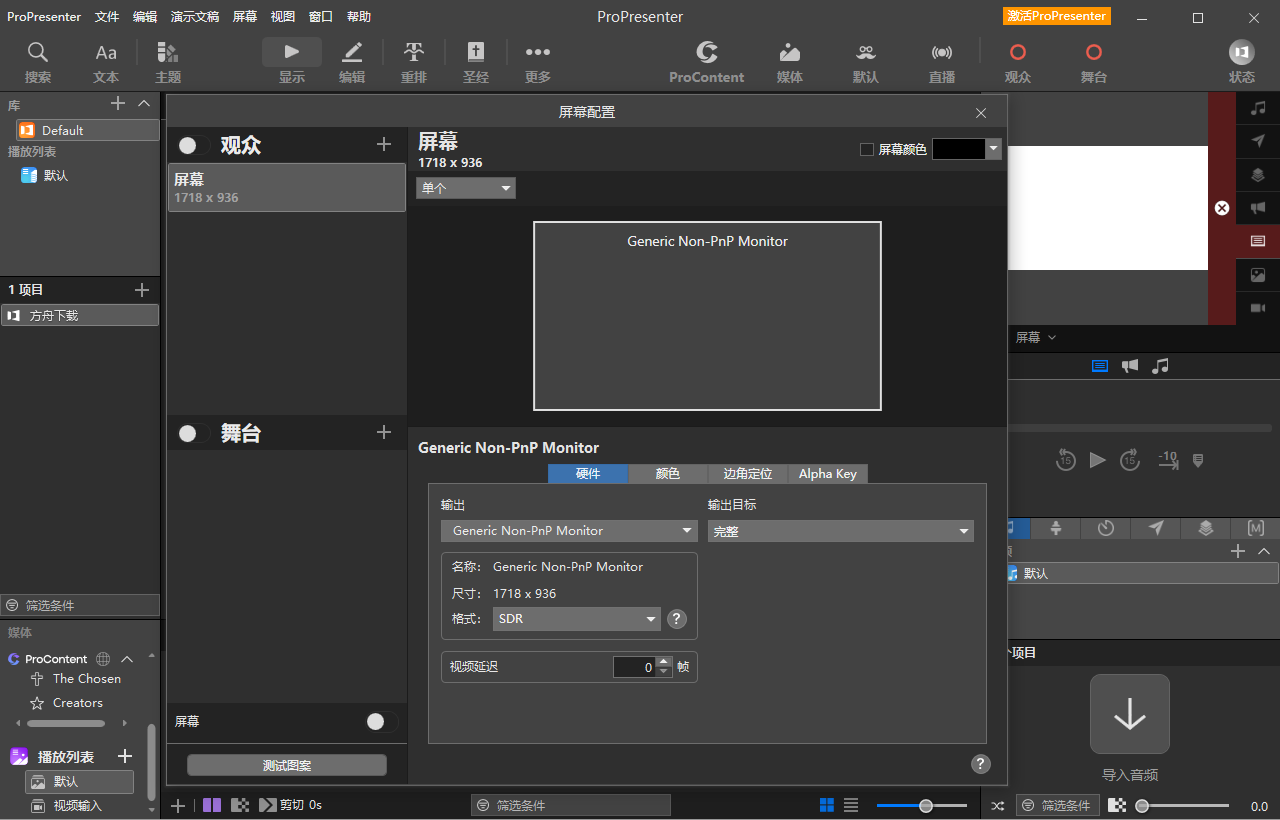Open the Theme (主题) toolbar tool
The image size is (1280, 820).
point(168,62)
